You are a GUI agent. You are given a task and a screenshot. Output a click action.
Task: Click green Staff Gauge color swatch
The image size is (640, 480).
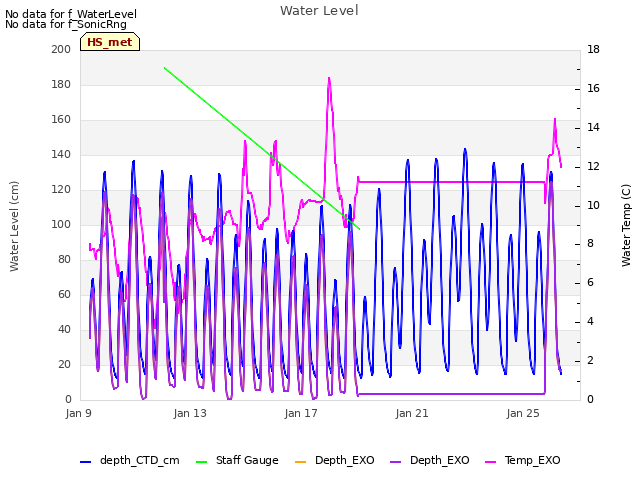click(201, 462)
